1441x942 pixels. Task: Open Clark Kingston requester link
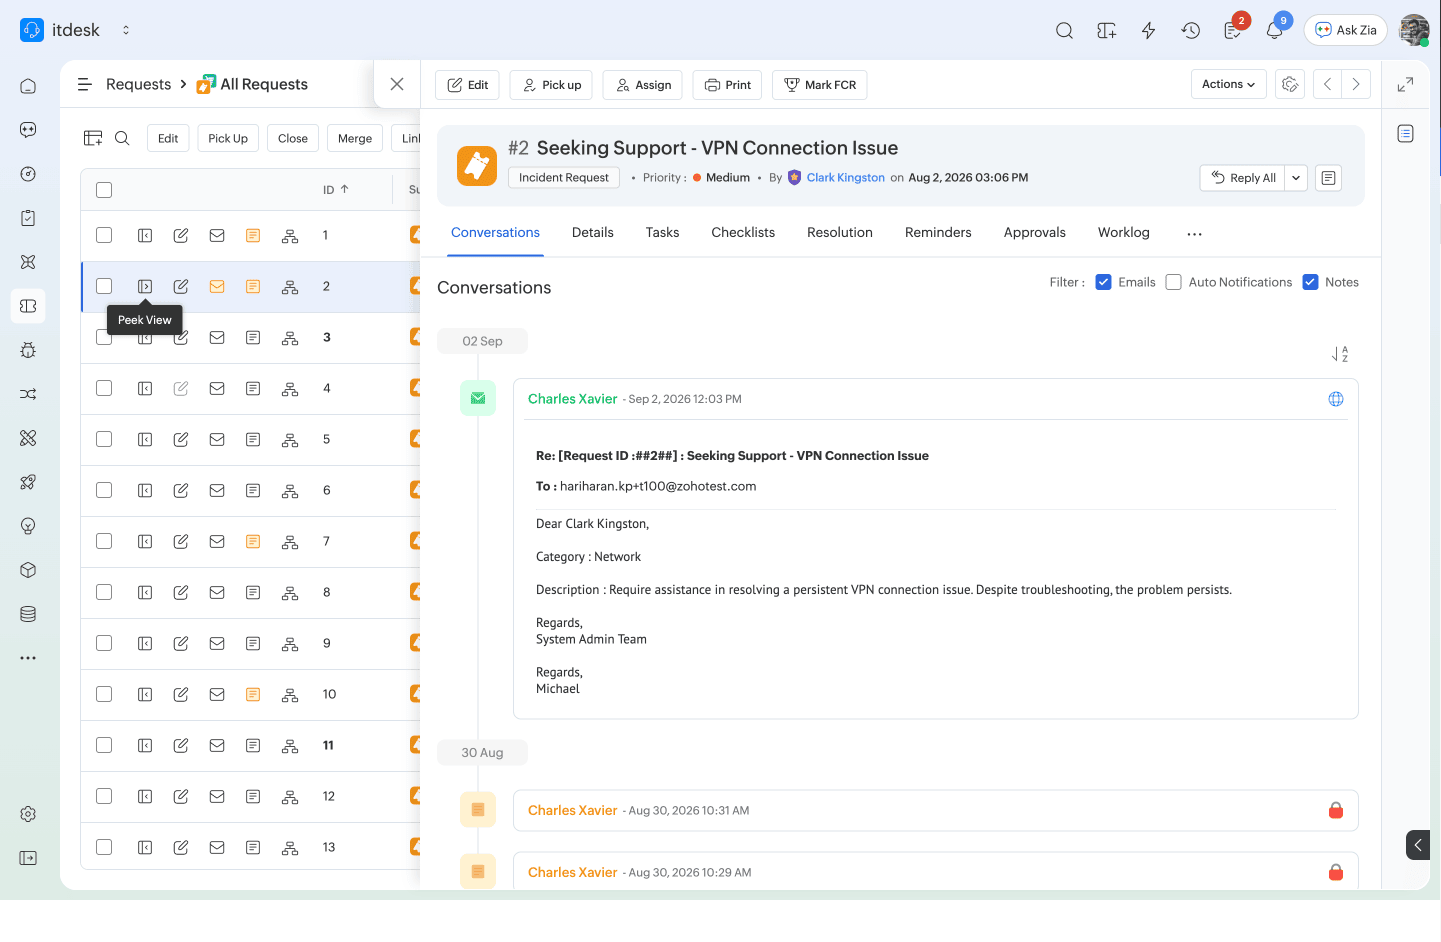(x=846, y=178)
